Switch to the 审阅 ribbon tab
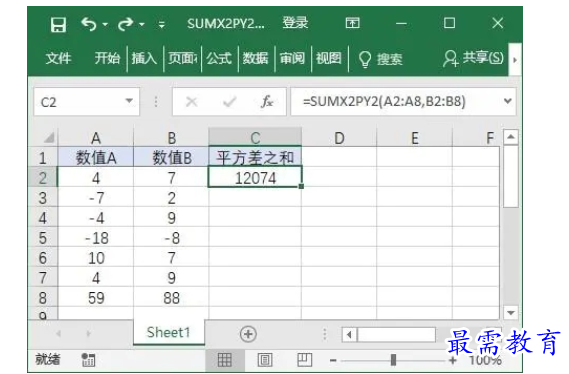Screen dimensions: 569x374 click(x=292, y=58)
